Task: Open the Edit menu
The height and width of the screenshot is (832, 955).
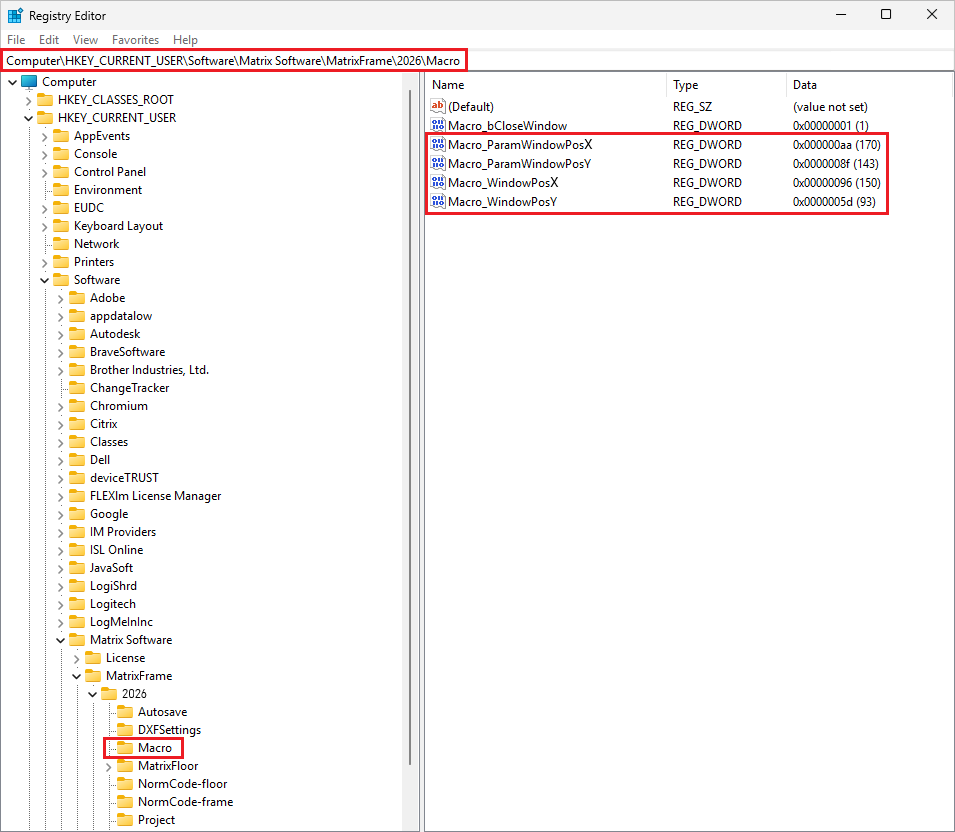Action: [x=49, y=40]
